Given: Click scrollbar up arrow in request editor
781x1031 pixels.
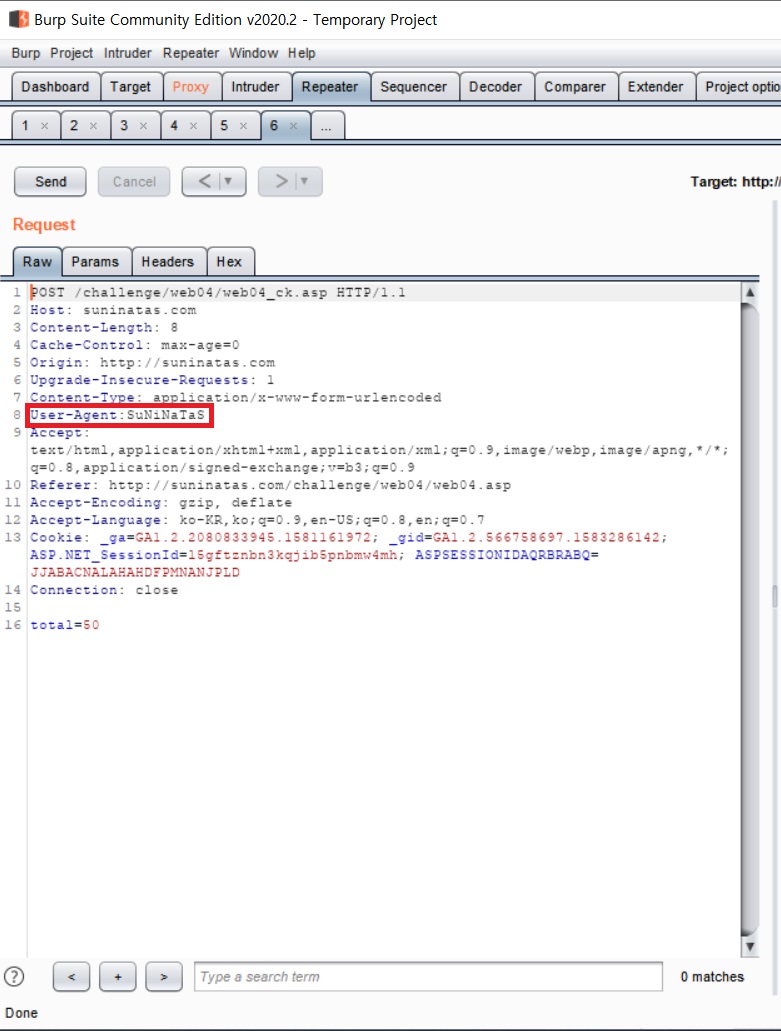Looking at the screenshot, I should click(x=749, y=292).
